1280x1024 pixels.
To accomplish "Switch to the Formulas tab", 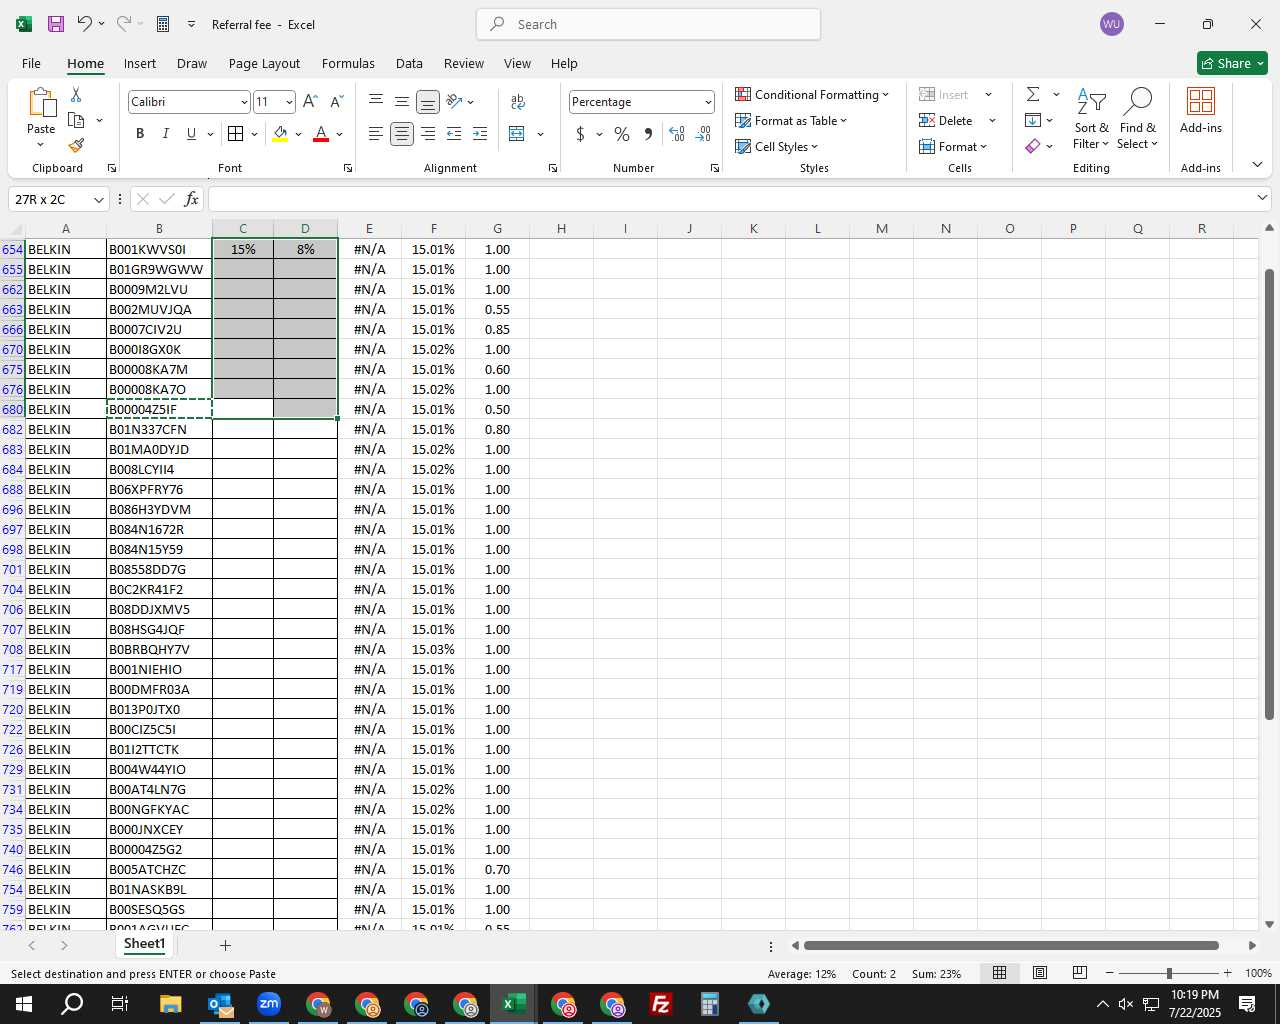I will click(348, 63).
